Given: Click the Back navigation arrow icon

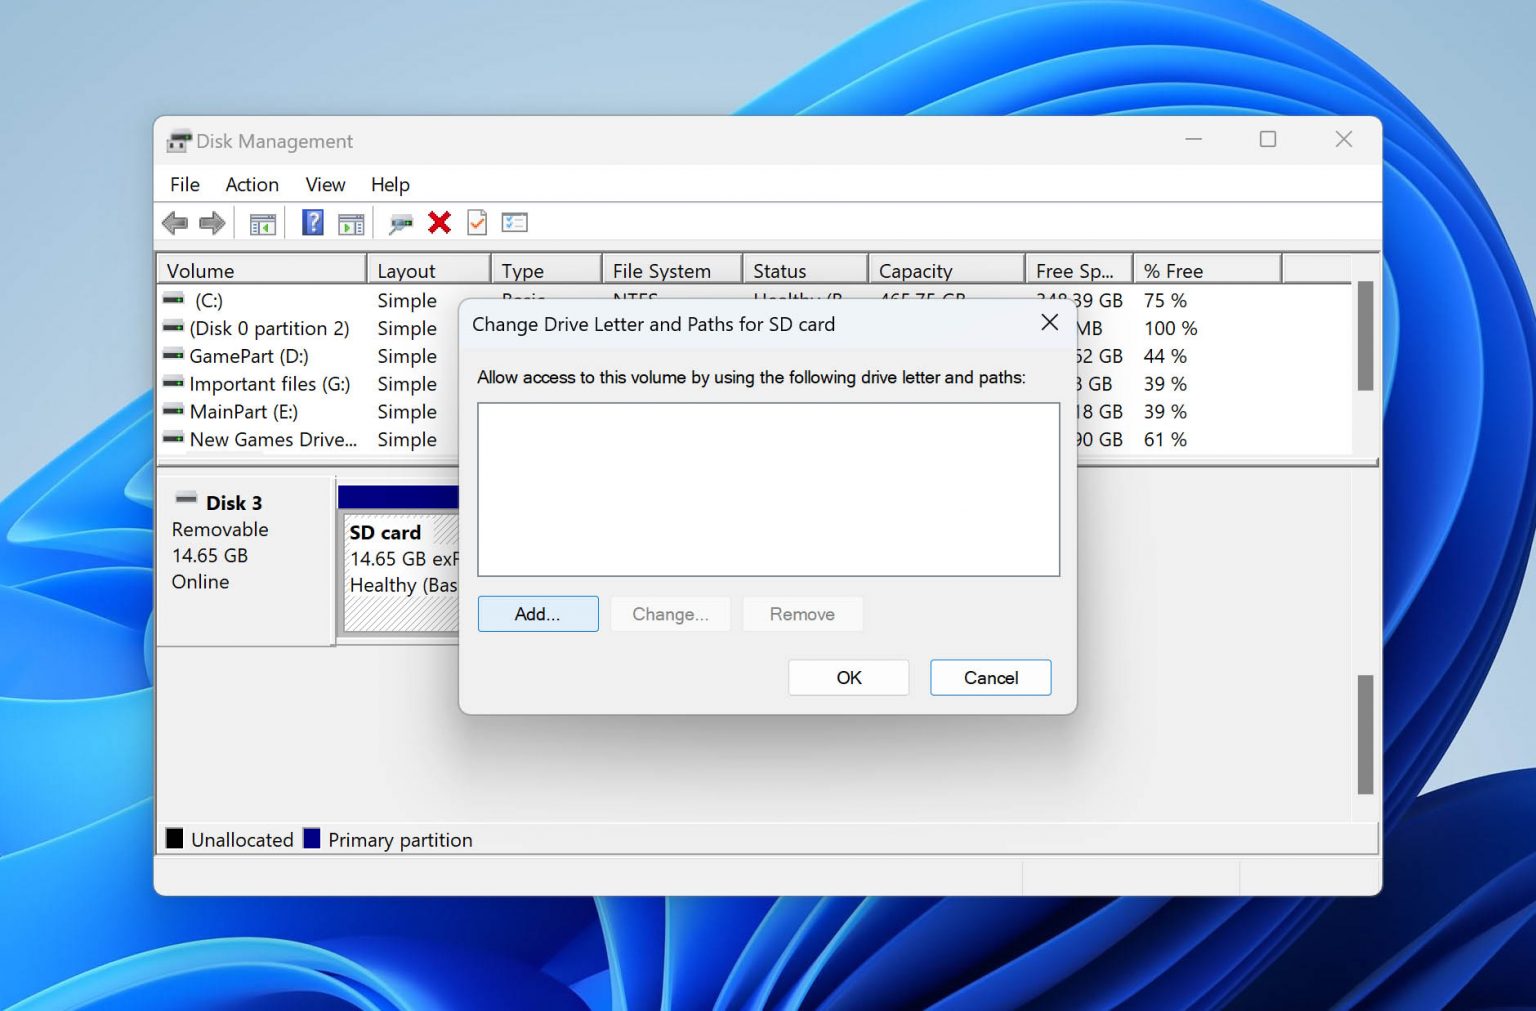Looking at the screenshot, I should coord(176,222).
